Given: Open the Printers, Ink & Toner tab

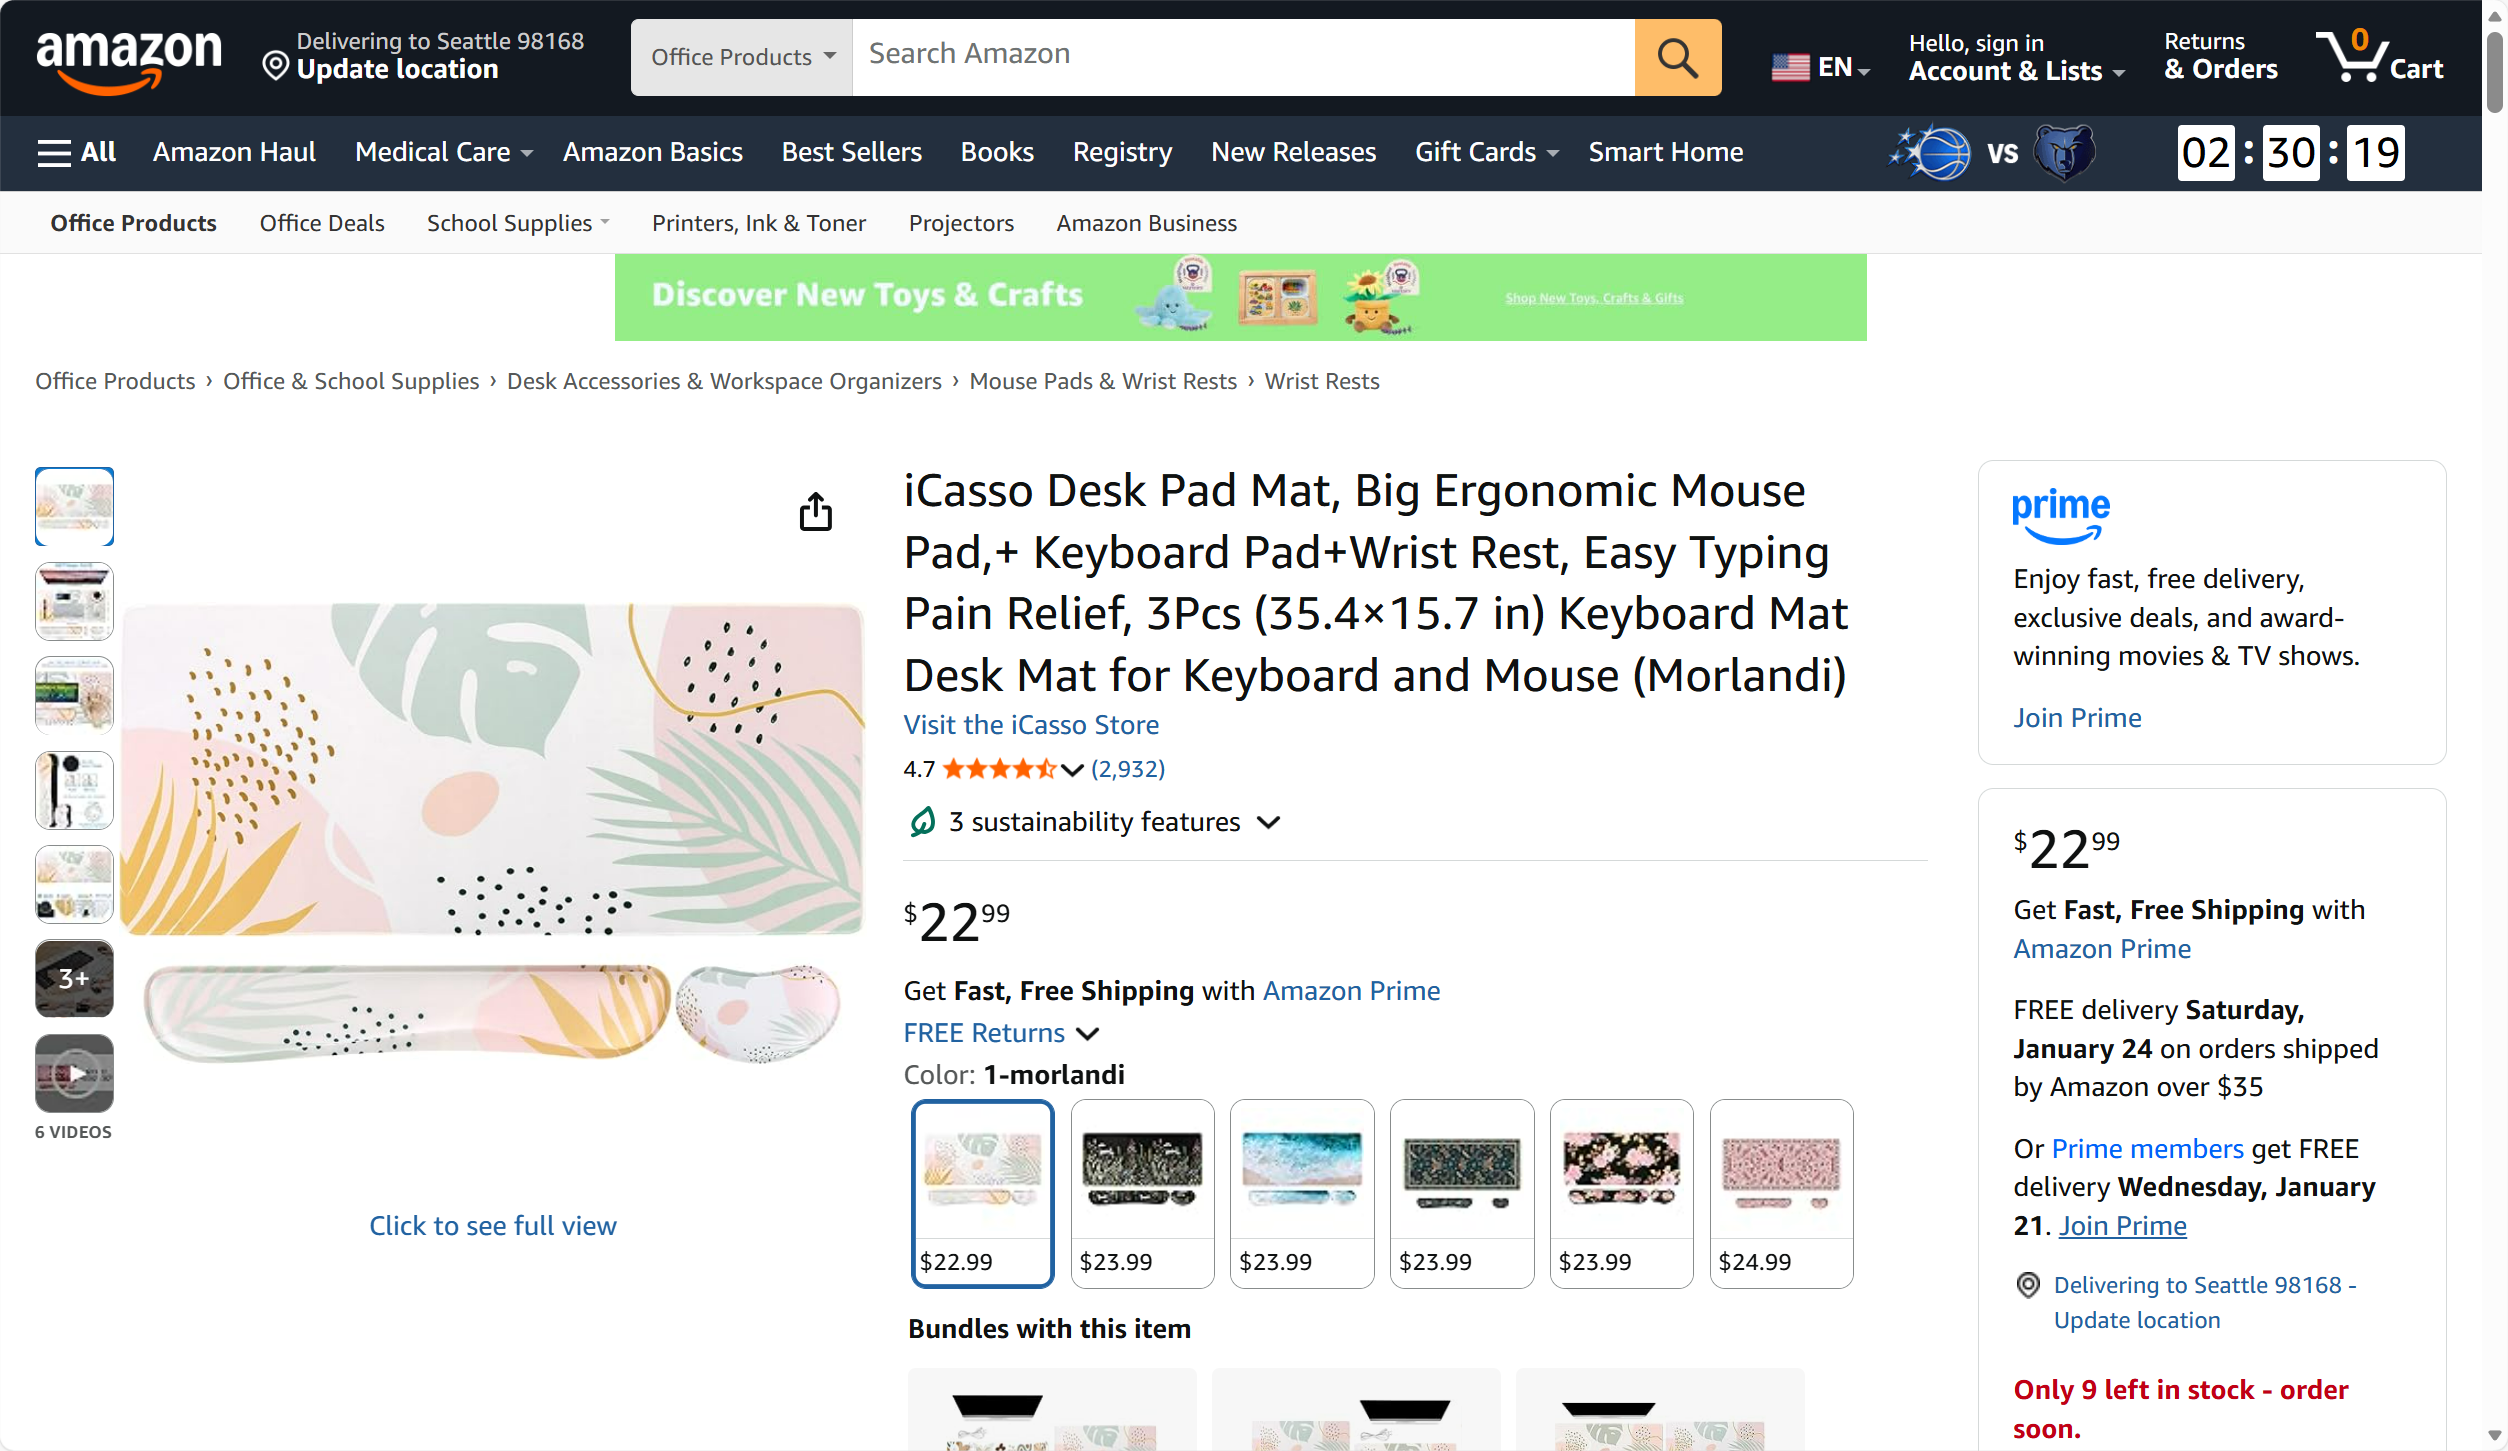Looking at the screenshot, I should pos(758,223).
